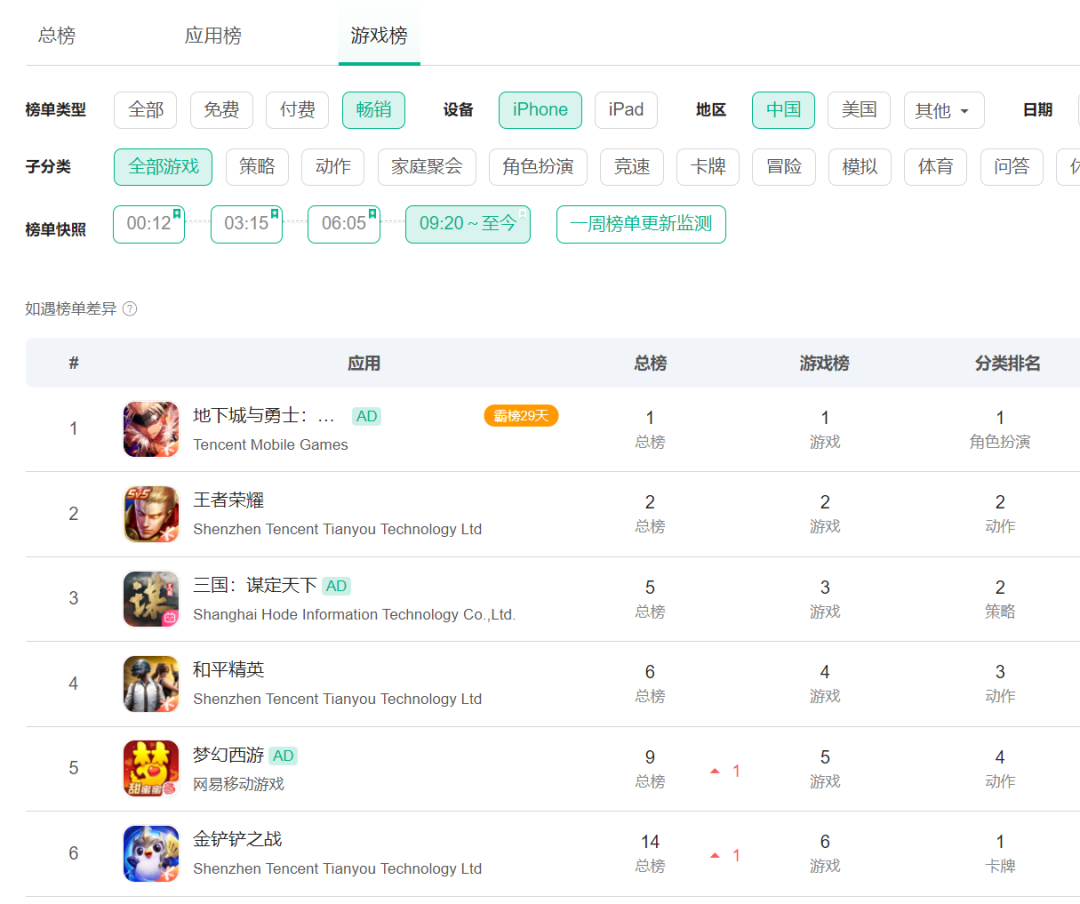Image resolution: width=1080 pixels, height=904 pixels.
Task: Filter by 模拟 subcategory
Action: tap(860, 167)
